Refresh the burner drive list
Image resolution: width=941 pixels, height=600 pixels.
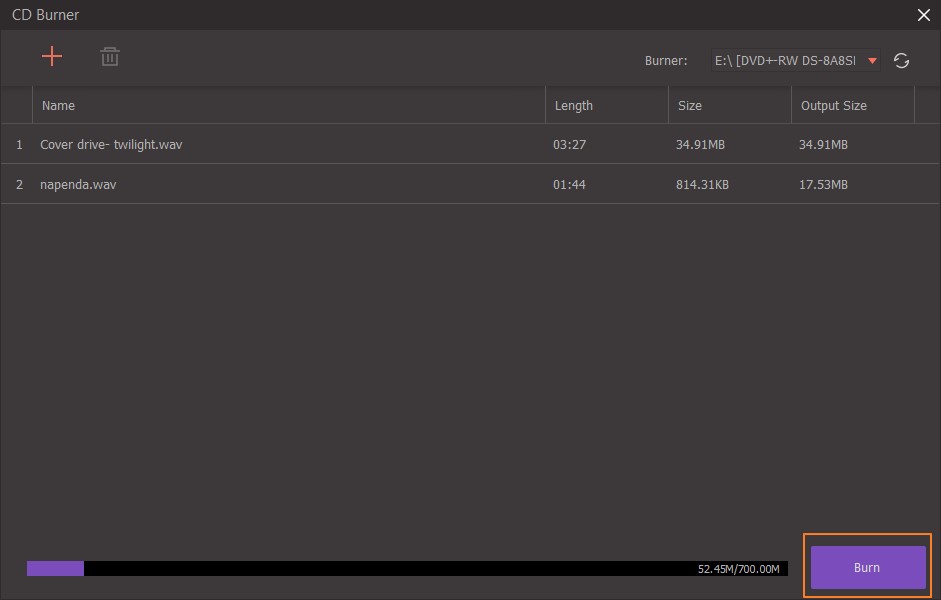tap(901, 61)
